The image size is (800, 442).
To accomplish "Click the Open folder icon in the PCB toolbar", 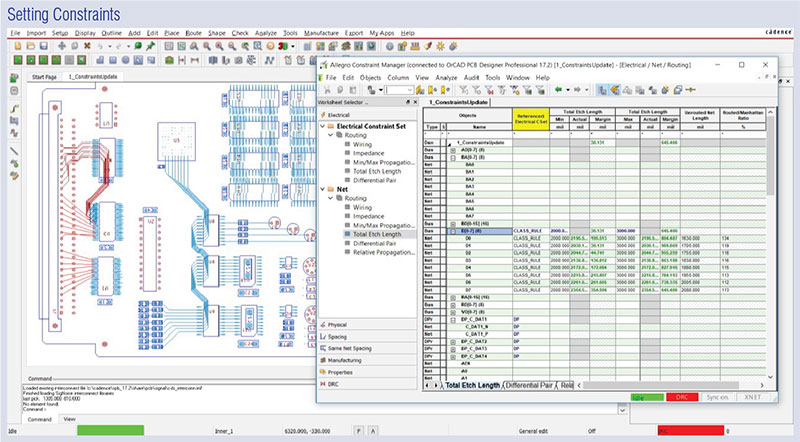I will coord(31,46).
